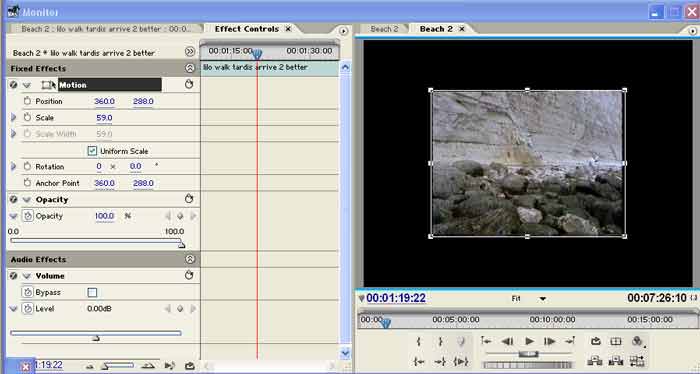Viewport: 700px width, 374px height.
Task: Hide the Effect Controls timeline view
Action: pos(190,52)
